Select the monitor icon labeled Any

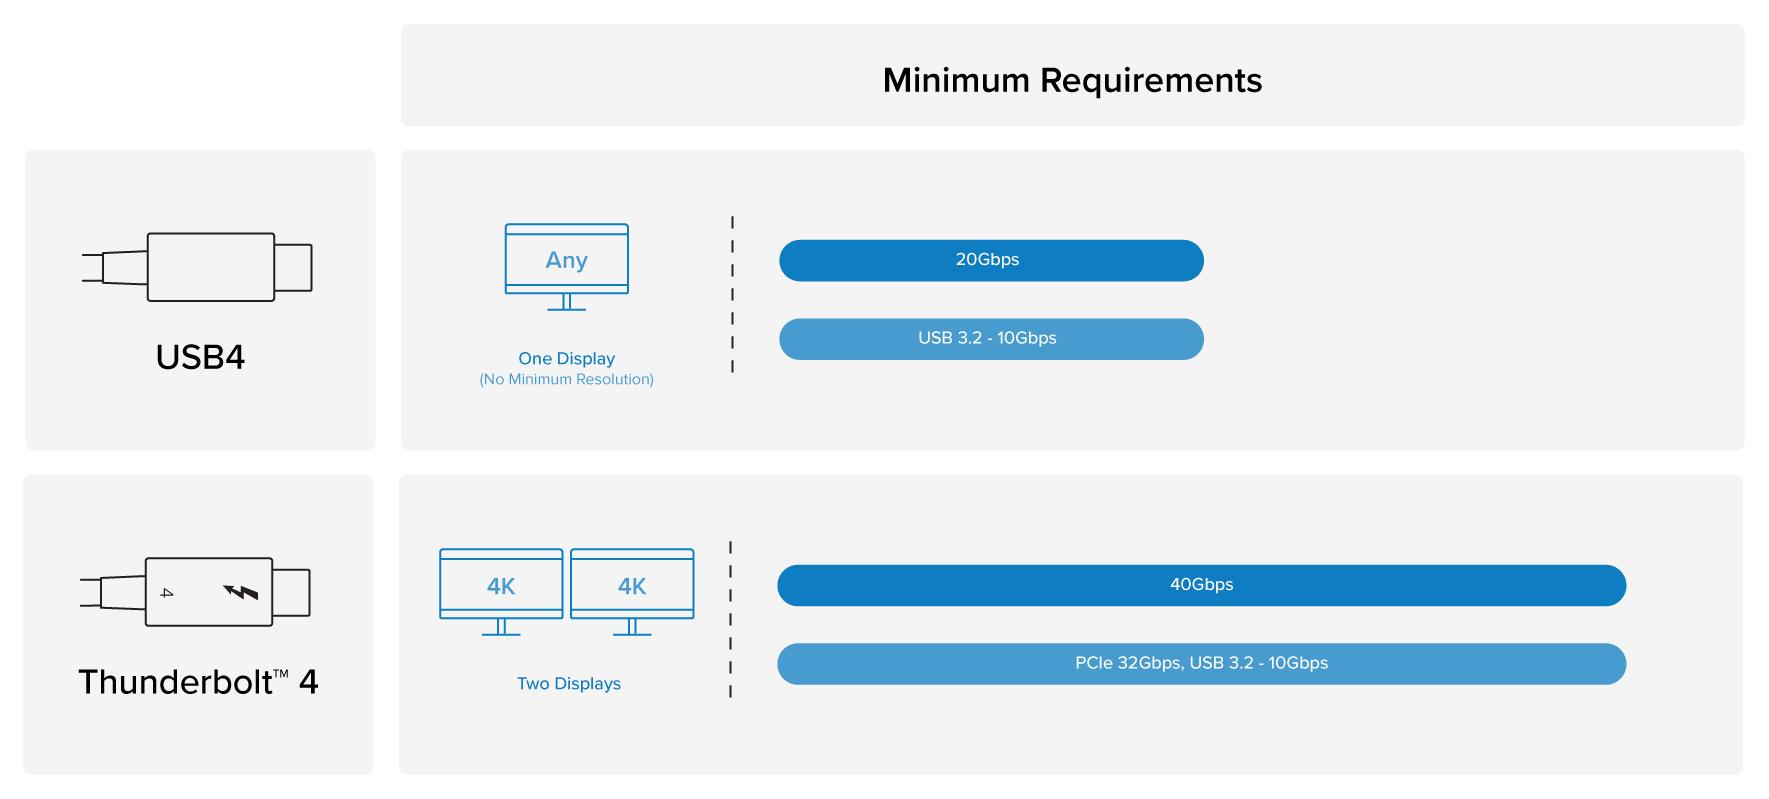coord(566,265)
